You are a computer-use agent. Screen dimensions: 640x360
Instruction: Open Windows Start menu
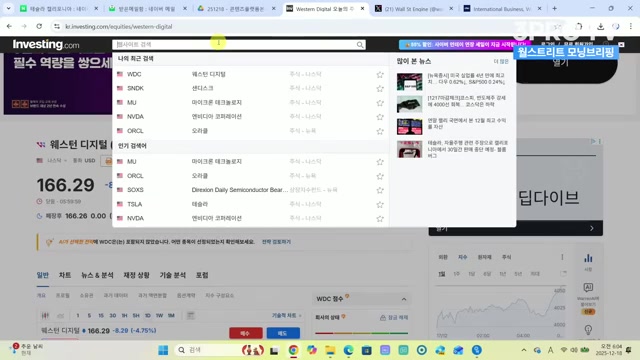coord(163,350)
